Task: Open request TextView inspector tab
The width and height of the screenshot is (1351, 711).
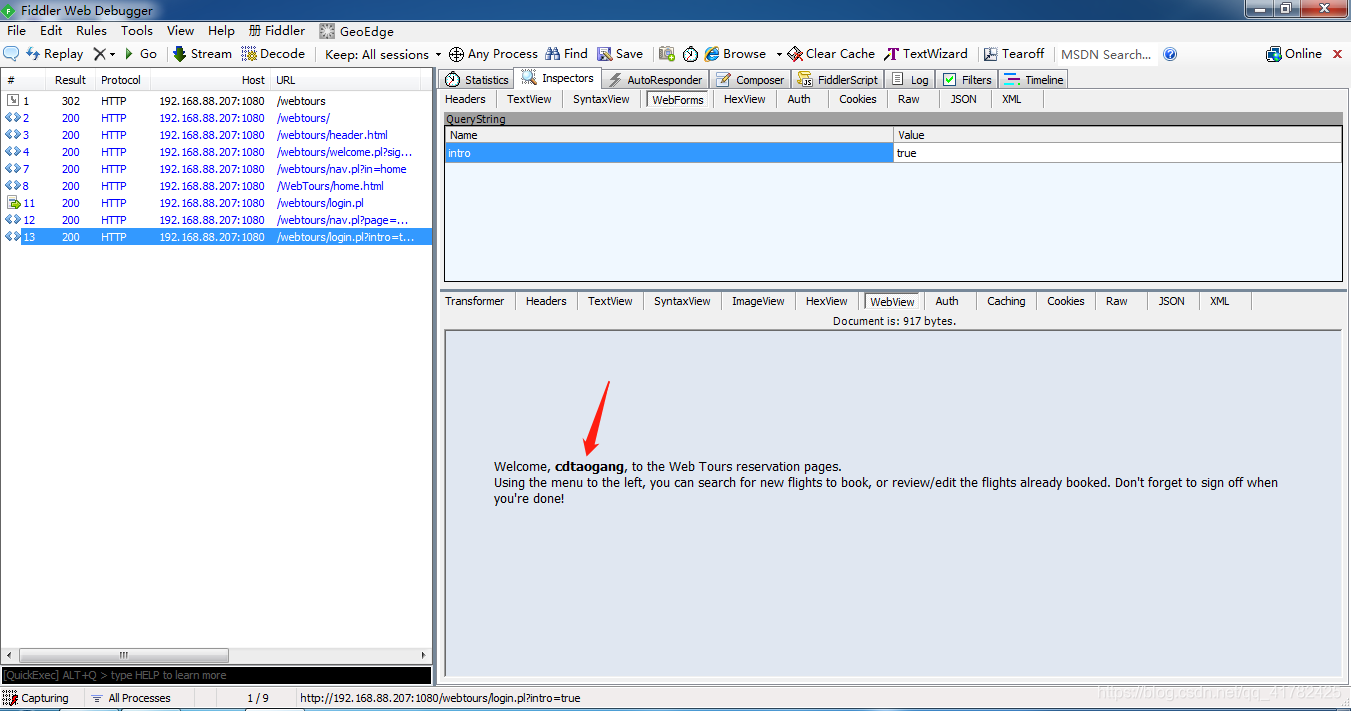Action: 529,99
